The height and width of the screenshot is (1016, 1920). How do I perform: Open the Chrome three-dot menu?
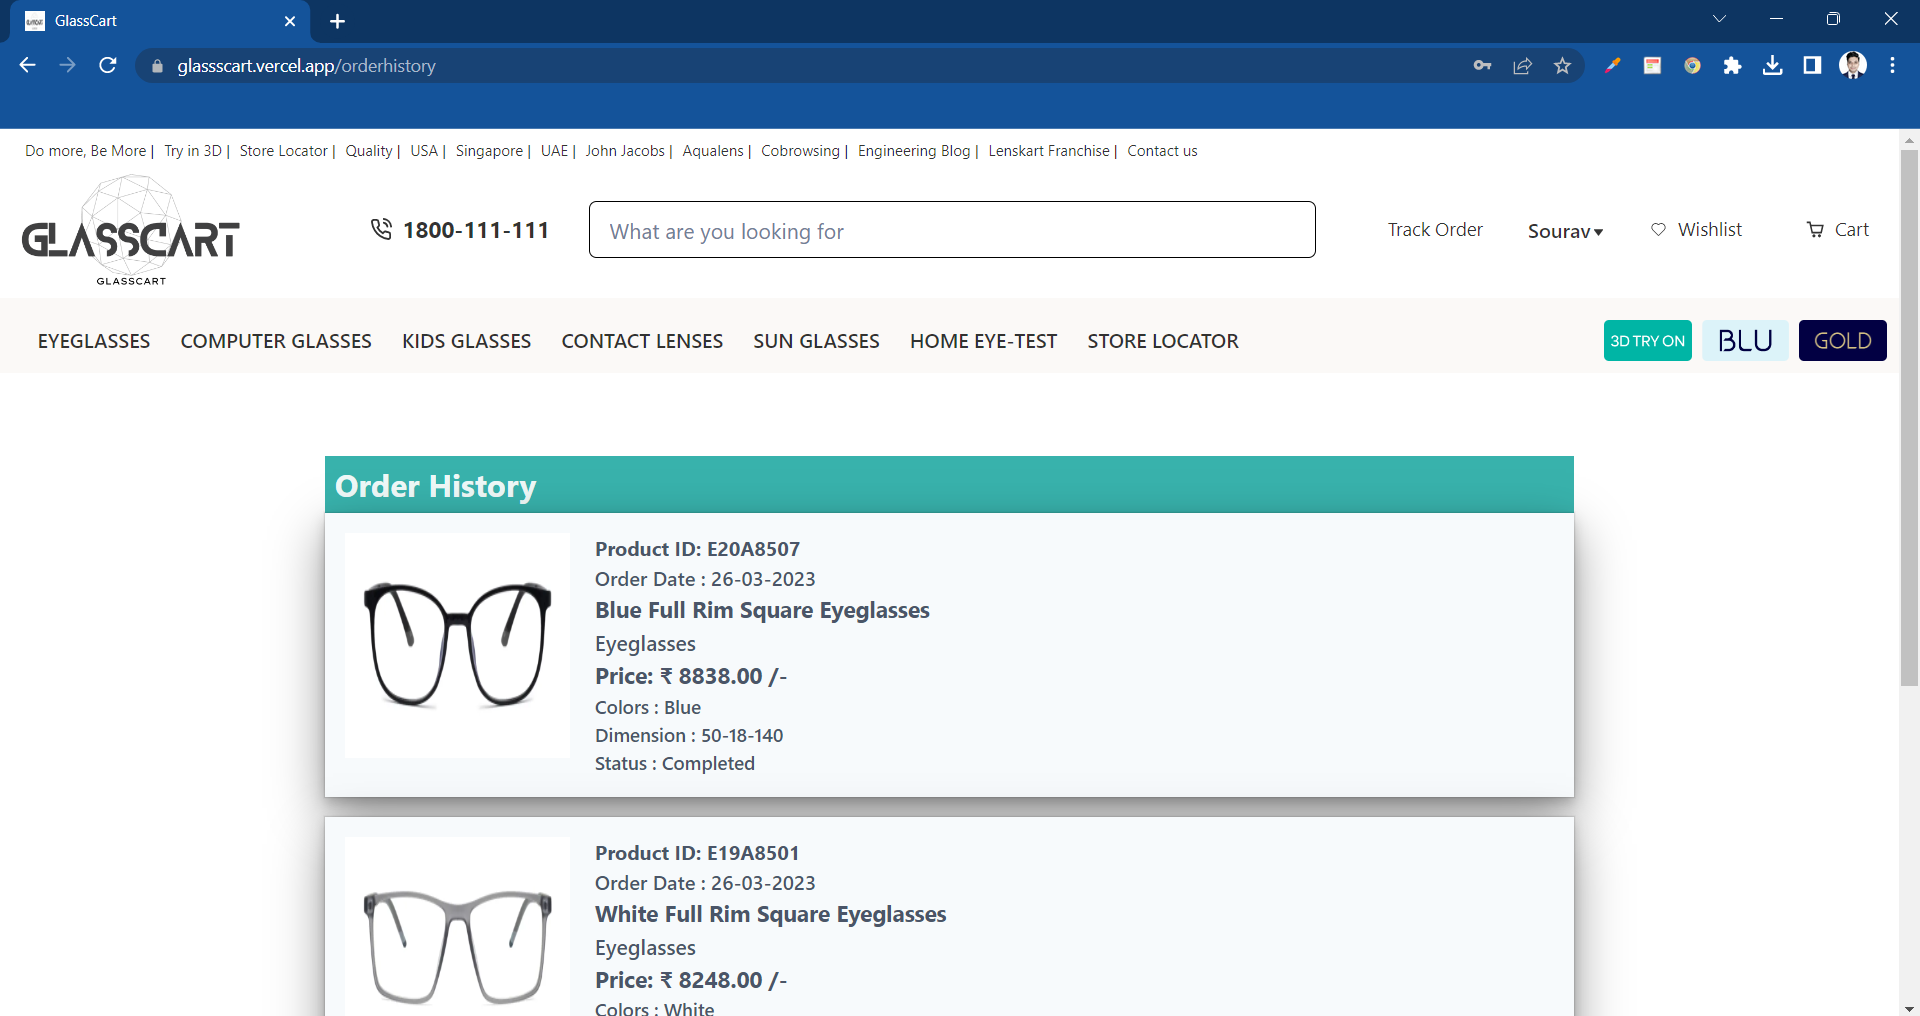1892,66
